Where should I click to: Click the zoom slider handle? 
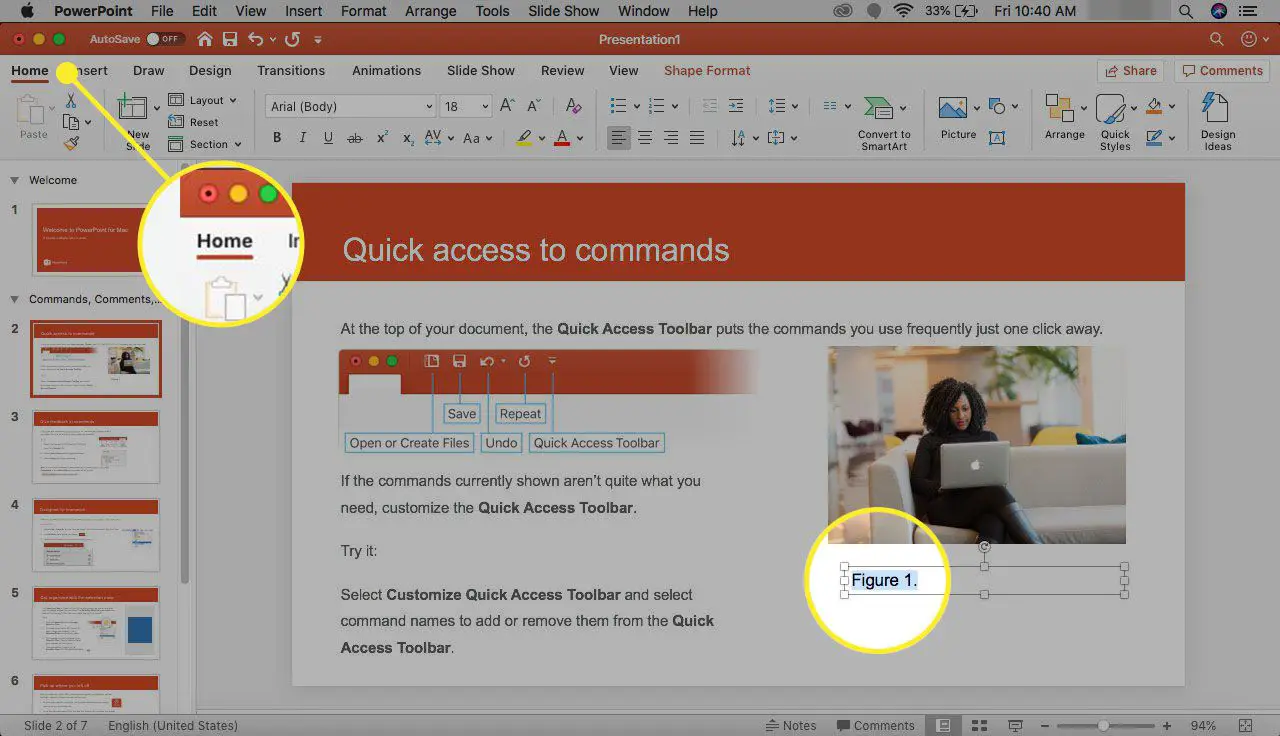[x=1103, y=725]
